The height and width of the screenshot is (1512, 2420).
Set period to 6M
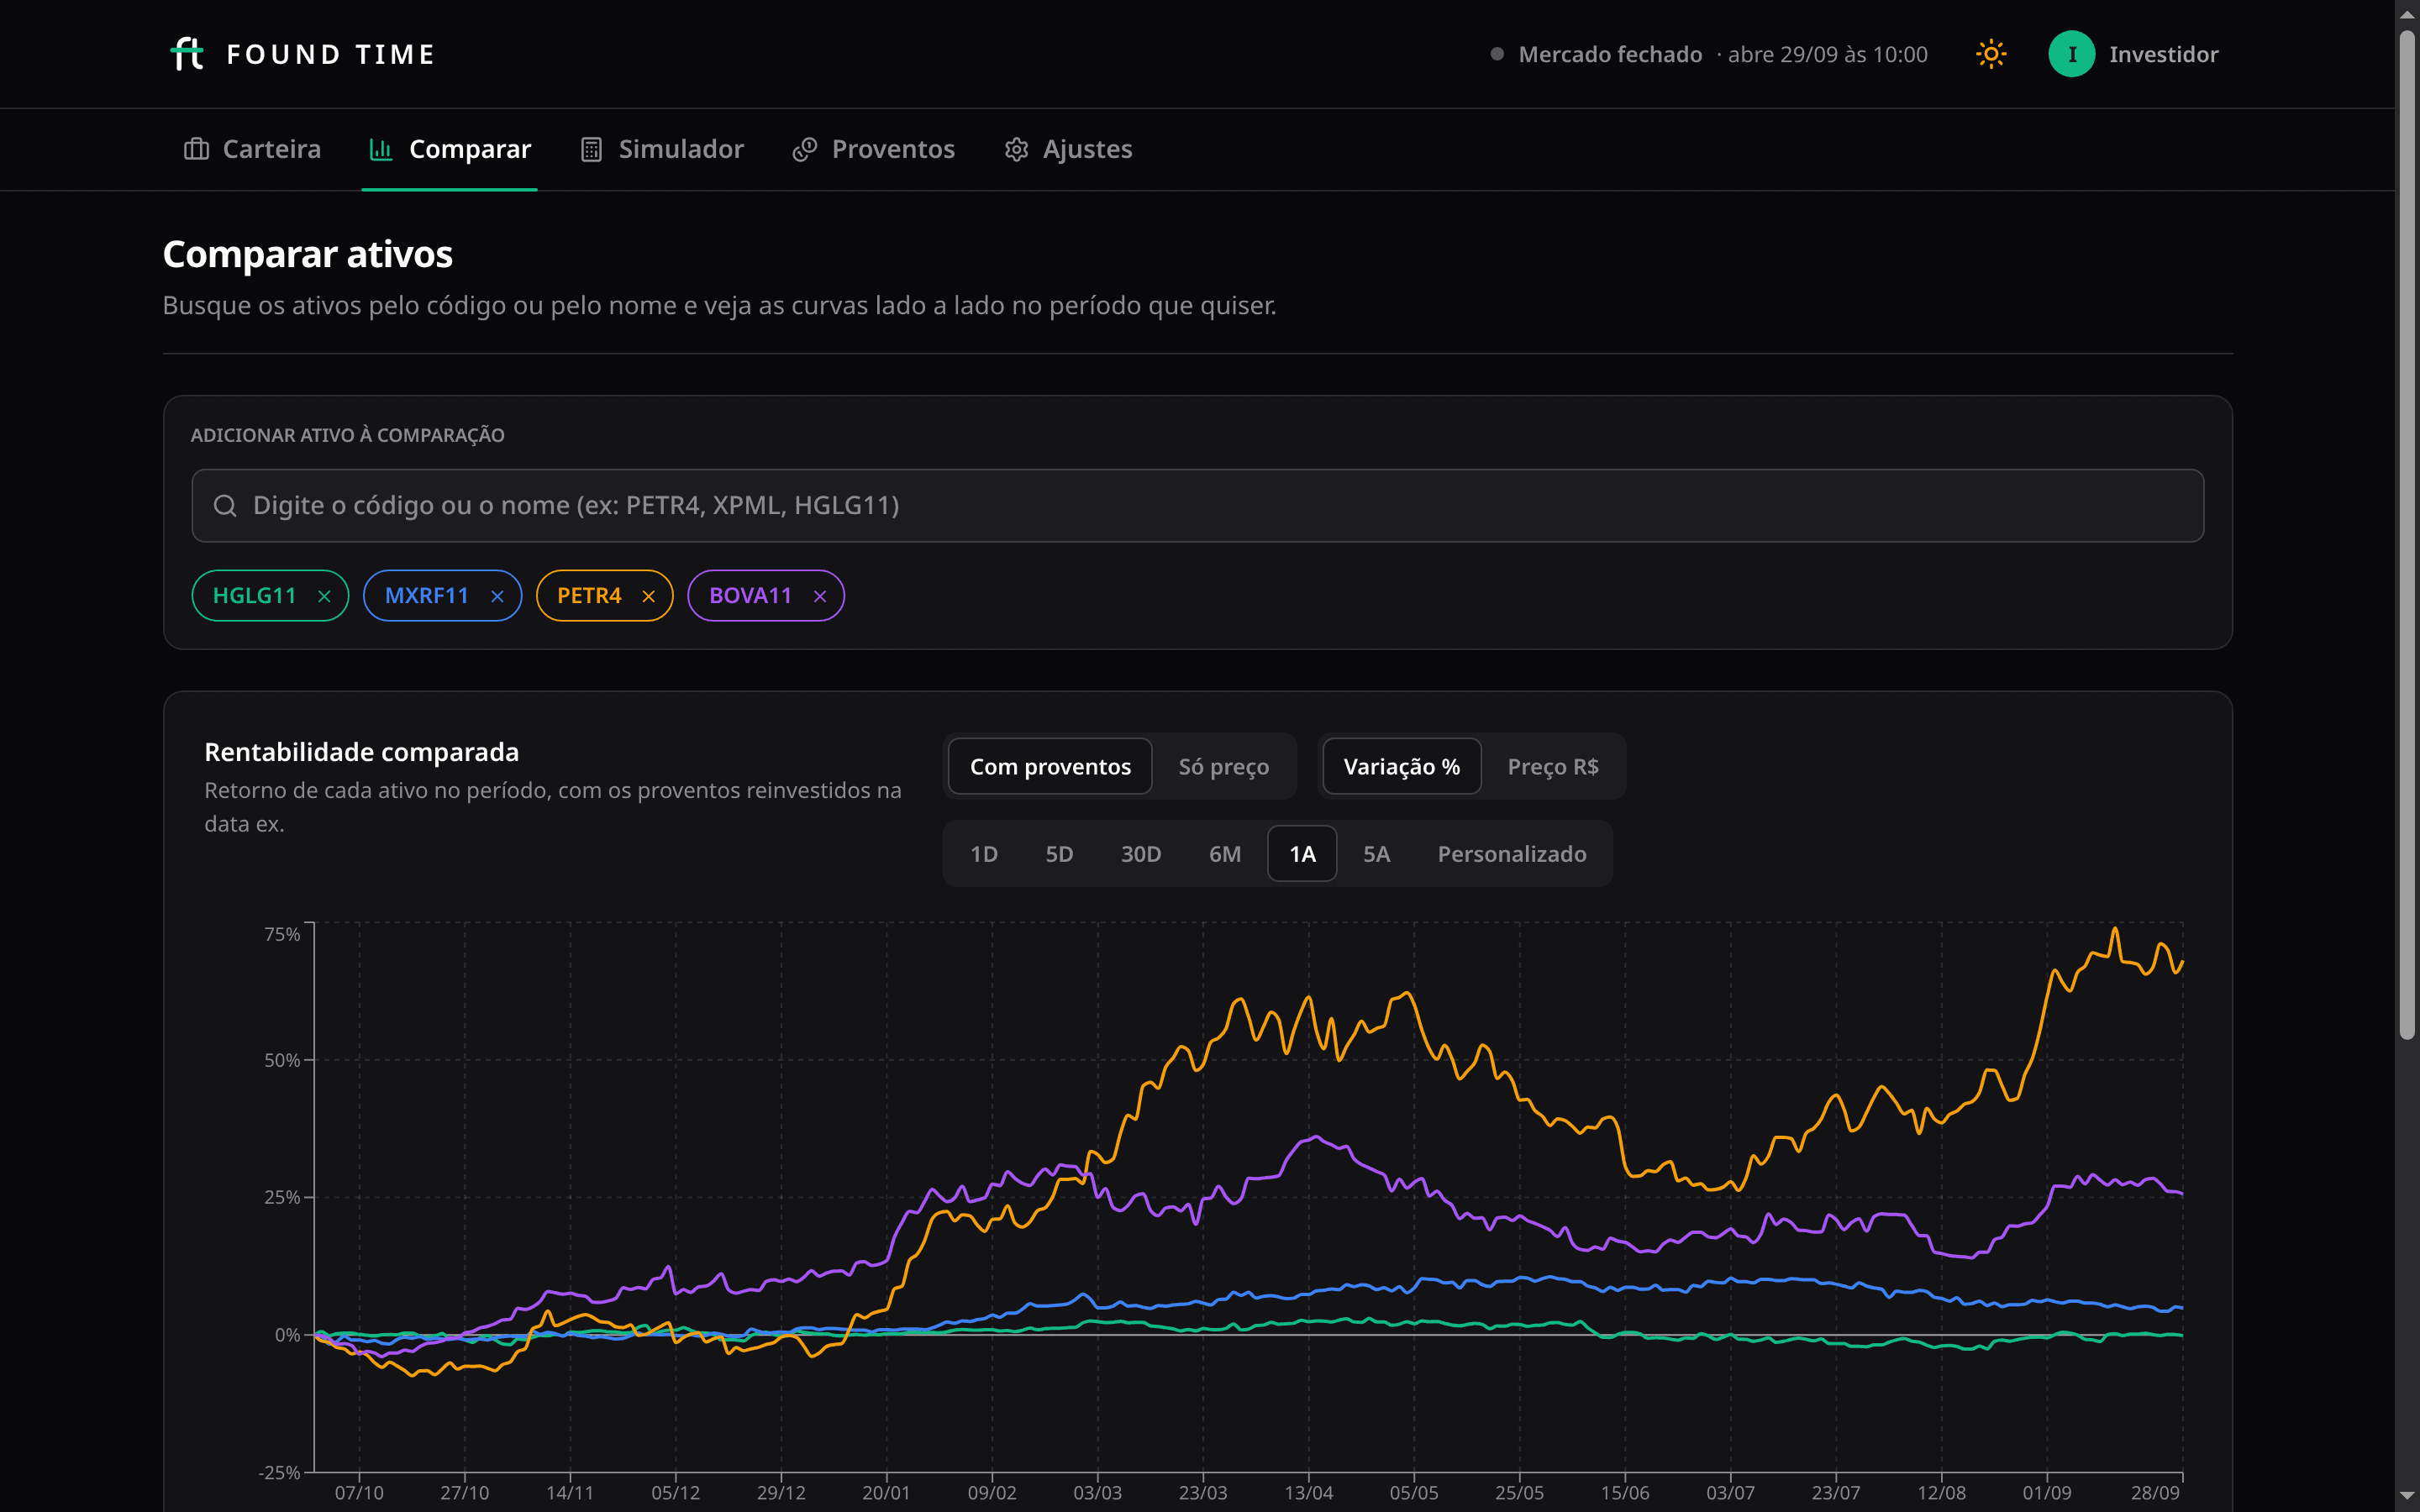pos(1225,853)
